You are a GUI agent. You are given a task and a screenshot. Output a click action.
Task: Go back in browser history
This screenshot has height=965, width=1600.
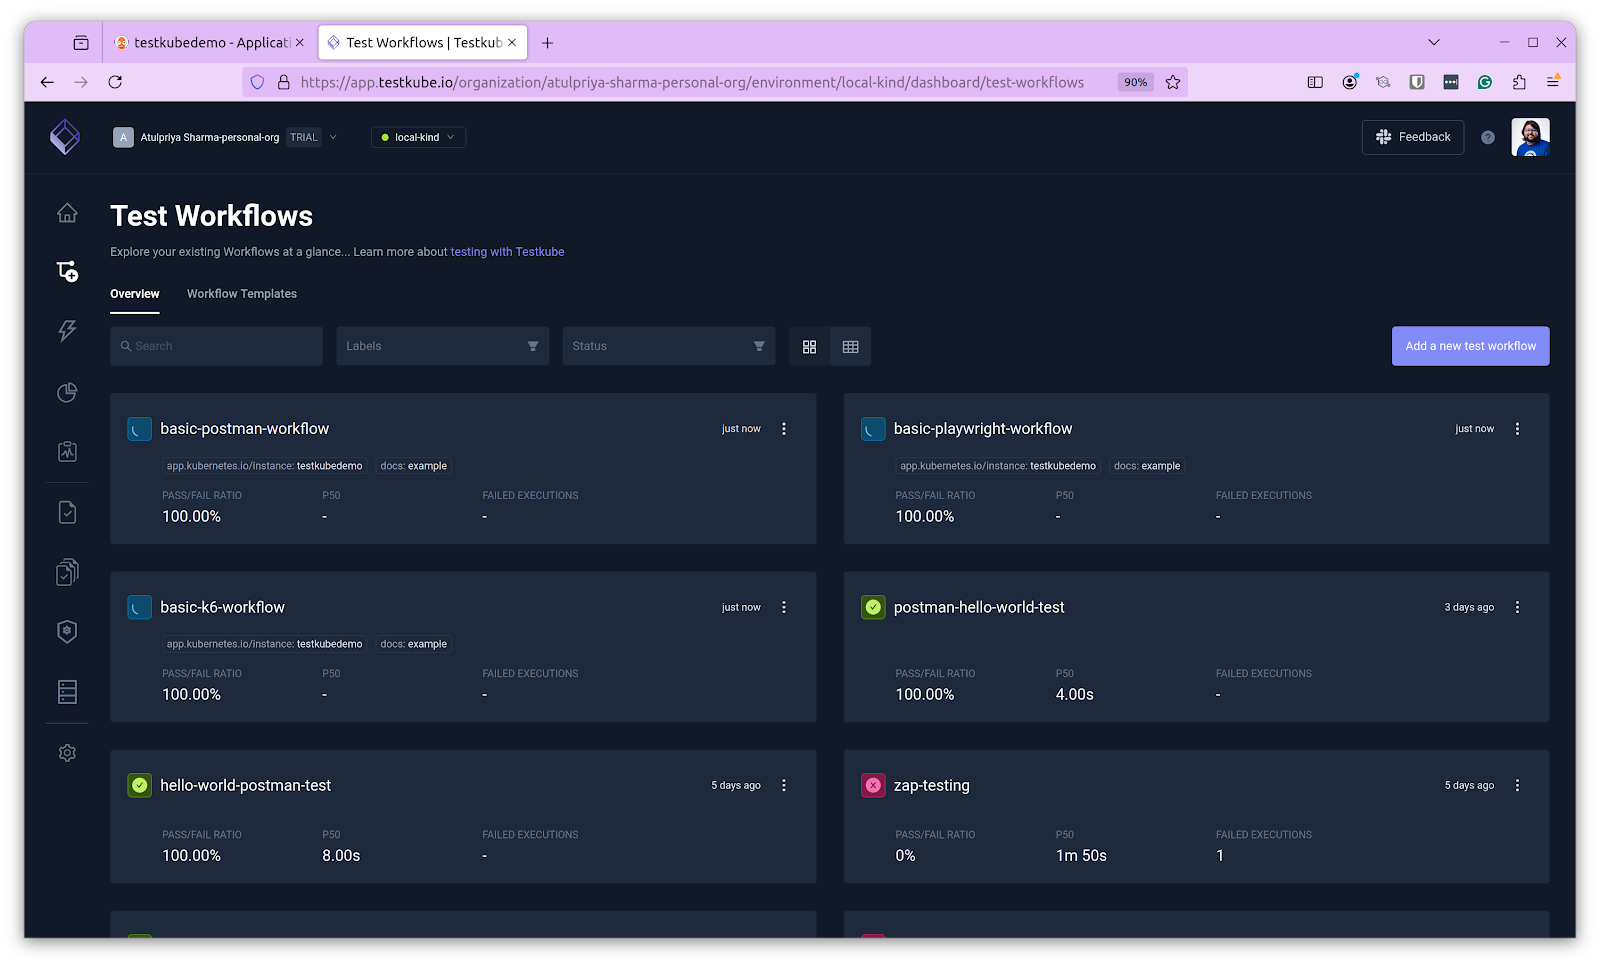click(47, 82)
